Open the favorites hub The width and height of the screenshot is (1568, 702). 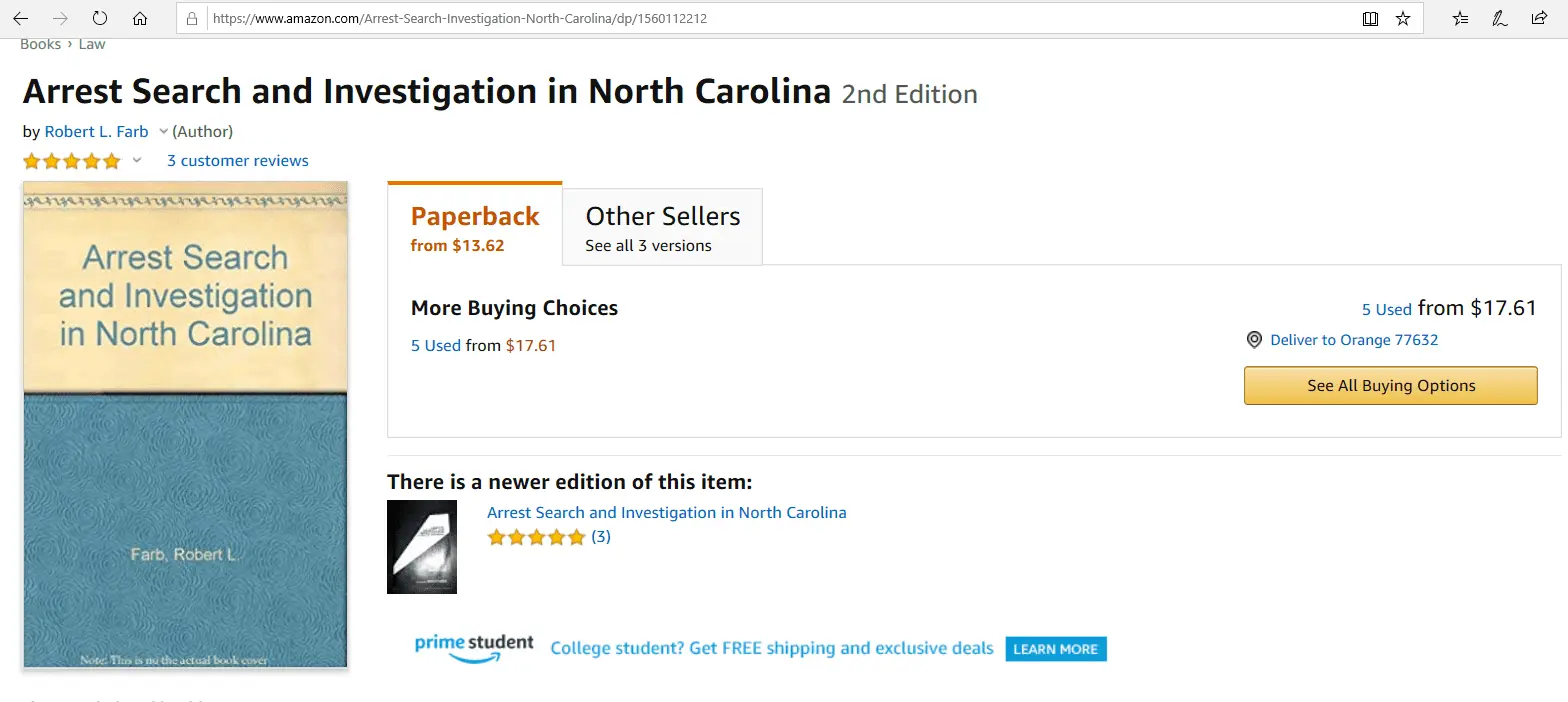[1461, 18]
